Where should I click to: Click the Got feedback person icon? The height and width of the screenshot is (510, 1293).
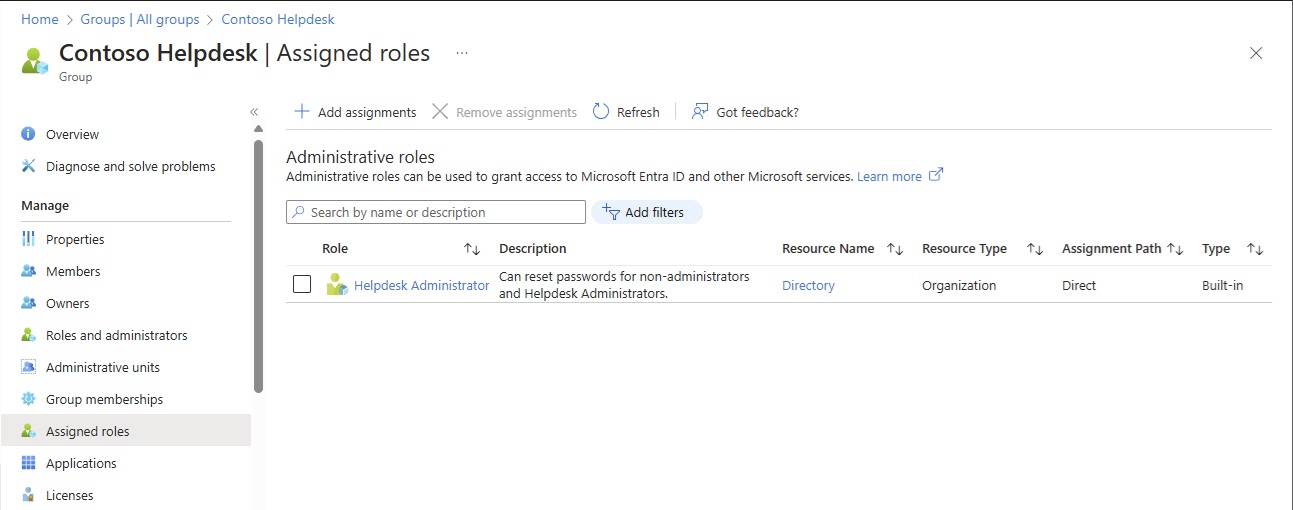pyautogui.click(x=700, y=112)
